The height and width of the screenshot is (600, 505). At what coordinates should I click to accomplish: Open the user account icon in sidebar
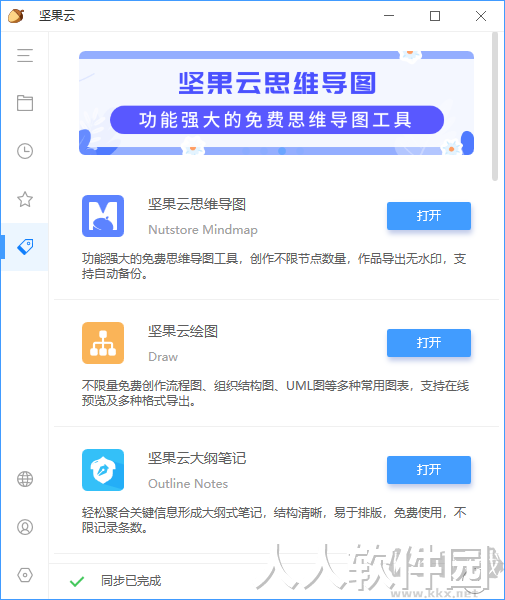click(25, 527)
